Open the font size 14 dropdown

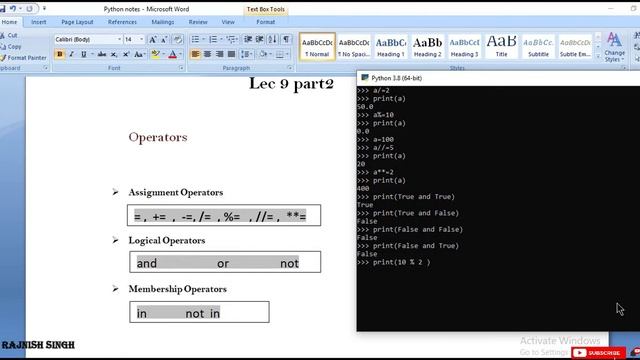click(142, 40)
